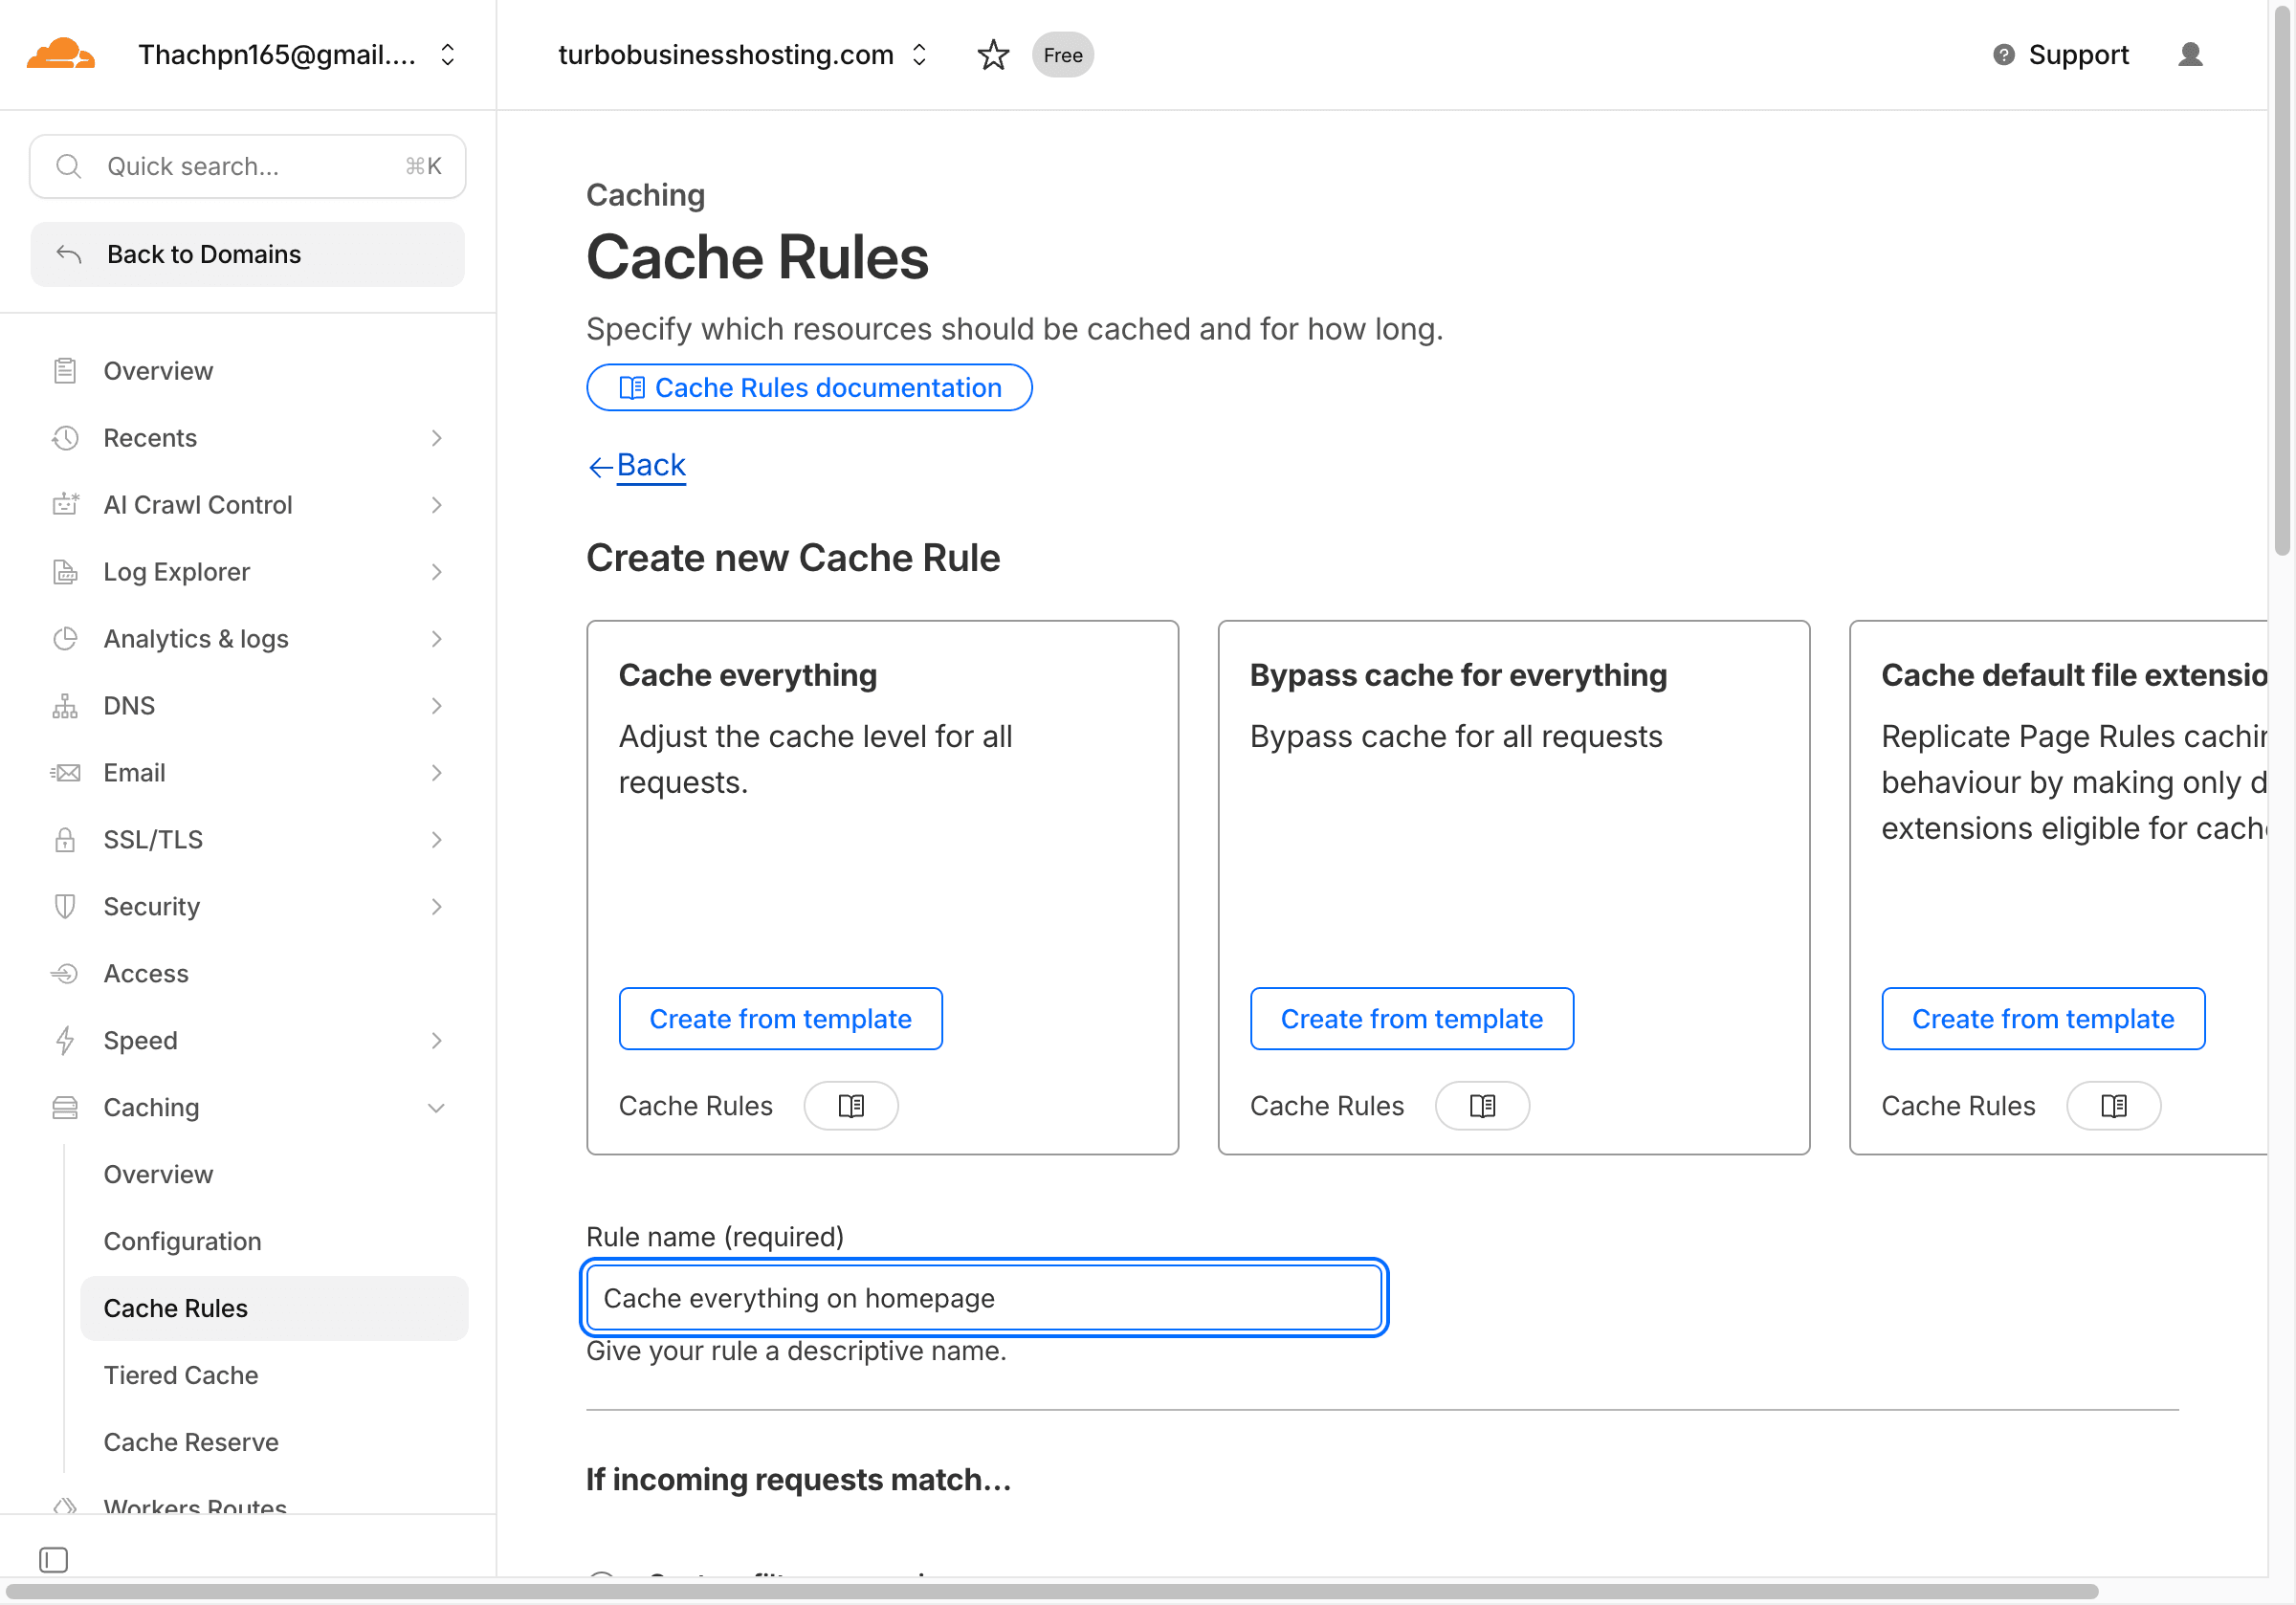Image resolution: width=2296 pixels, height=1605 pixels.
Task: Open the Cache Rules documentation link
Action: 809,388
